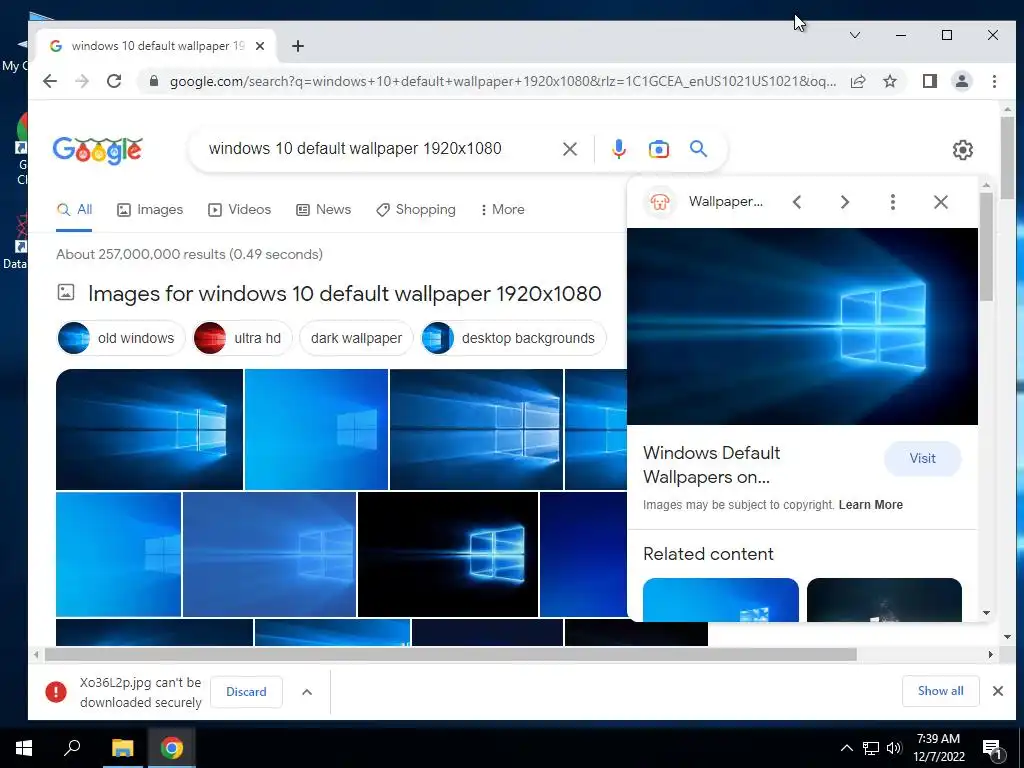
Task: Select the All results tab
Action: [74, 210]
